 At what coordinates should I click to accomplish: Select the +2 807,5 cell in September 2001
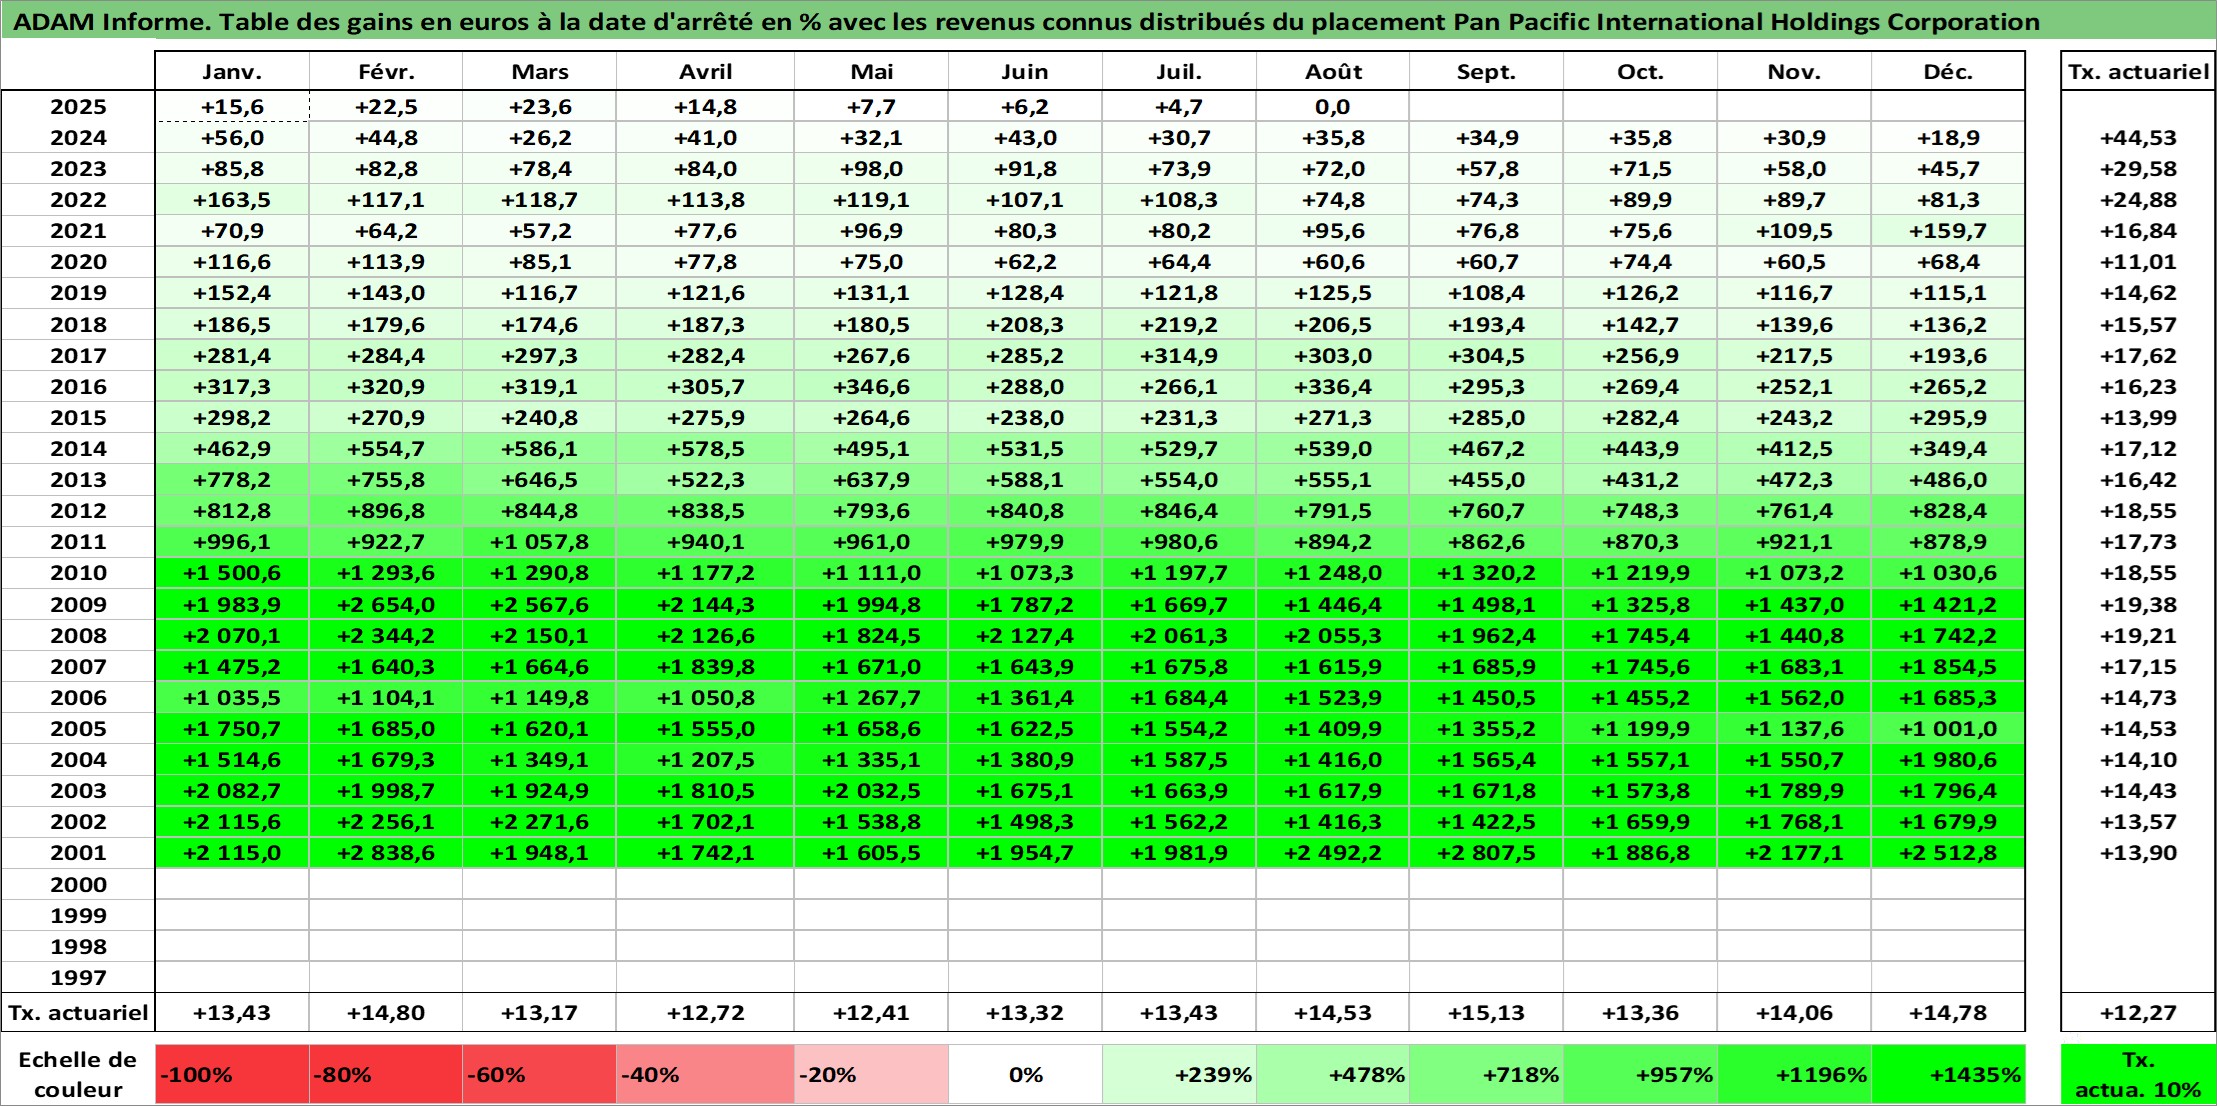(x=1486, y=853)
